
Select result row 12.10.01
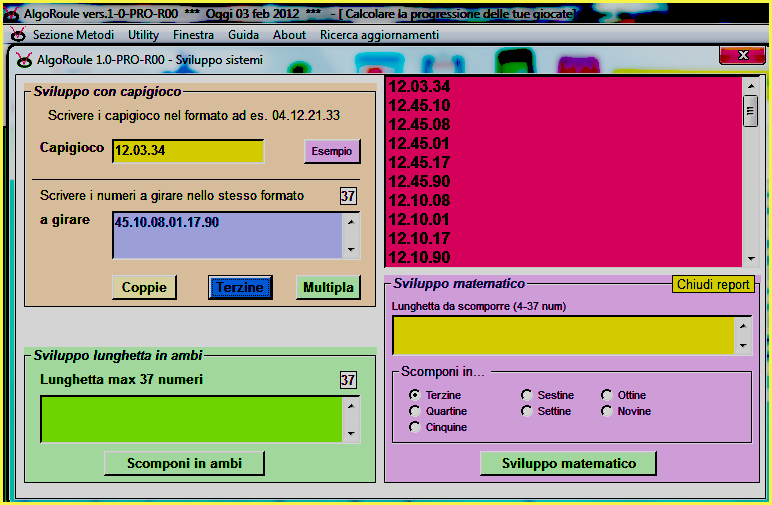[563, 220]
